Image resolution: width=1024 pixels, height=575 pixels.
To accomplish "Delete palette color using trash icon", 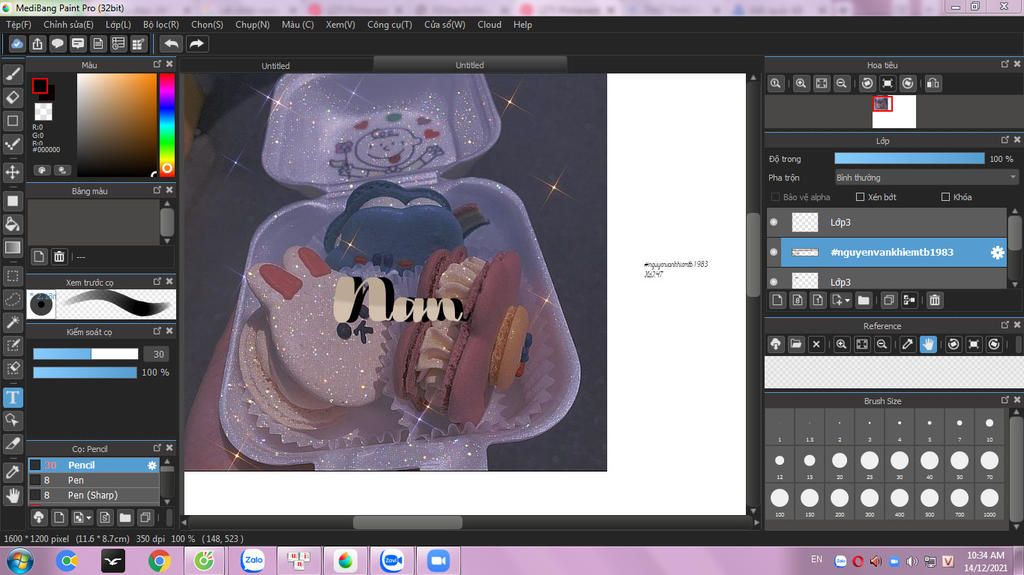I will (x=59, y=256).
